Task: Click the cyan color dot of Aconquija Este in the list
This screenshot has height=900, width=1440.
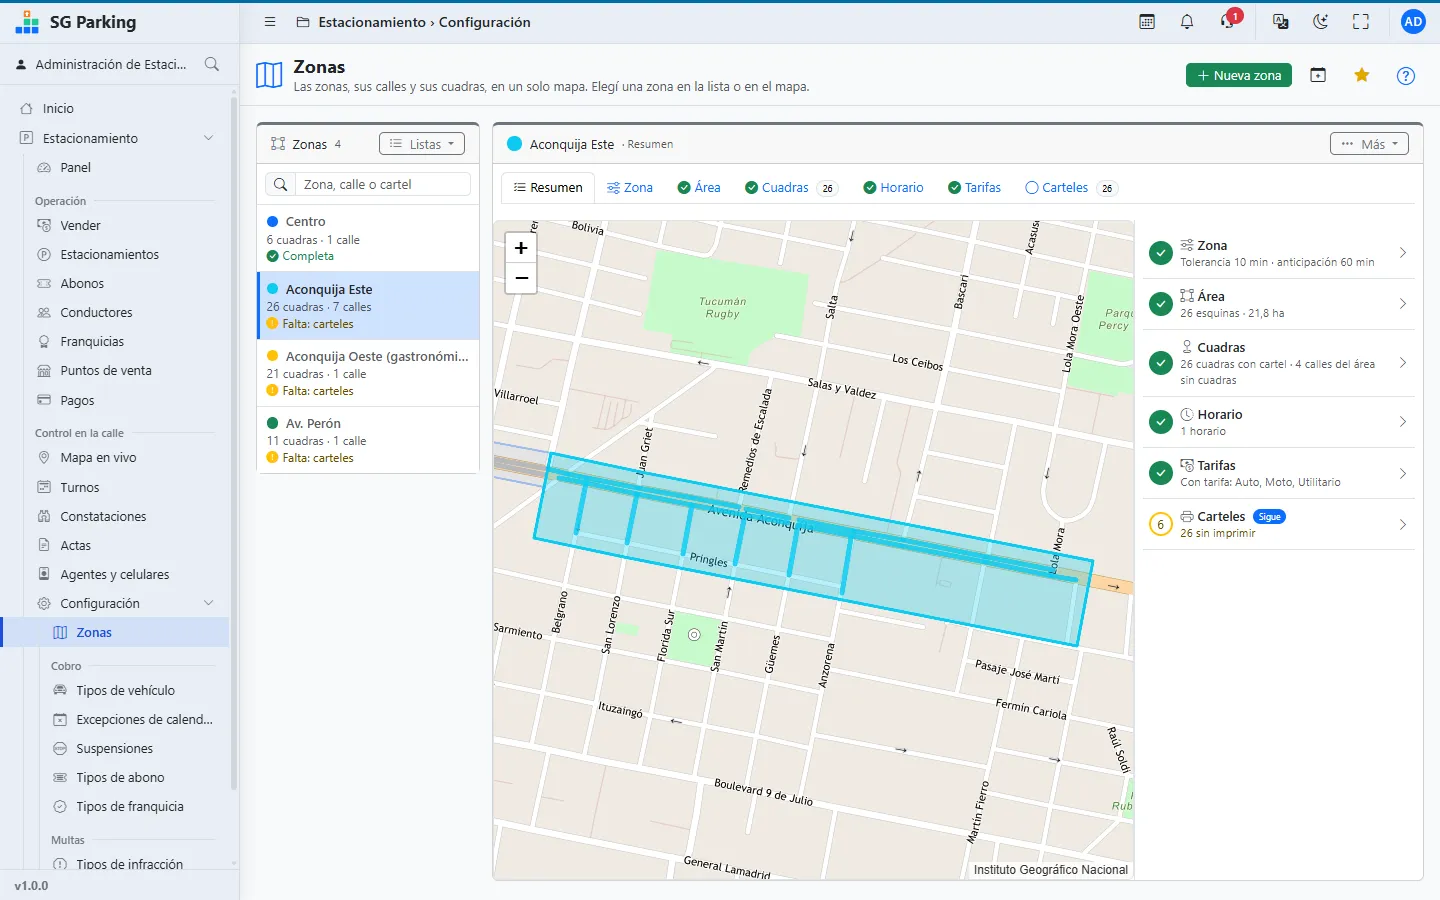Action: [272, 289]
